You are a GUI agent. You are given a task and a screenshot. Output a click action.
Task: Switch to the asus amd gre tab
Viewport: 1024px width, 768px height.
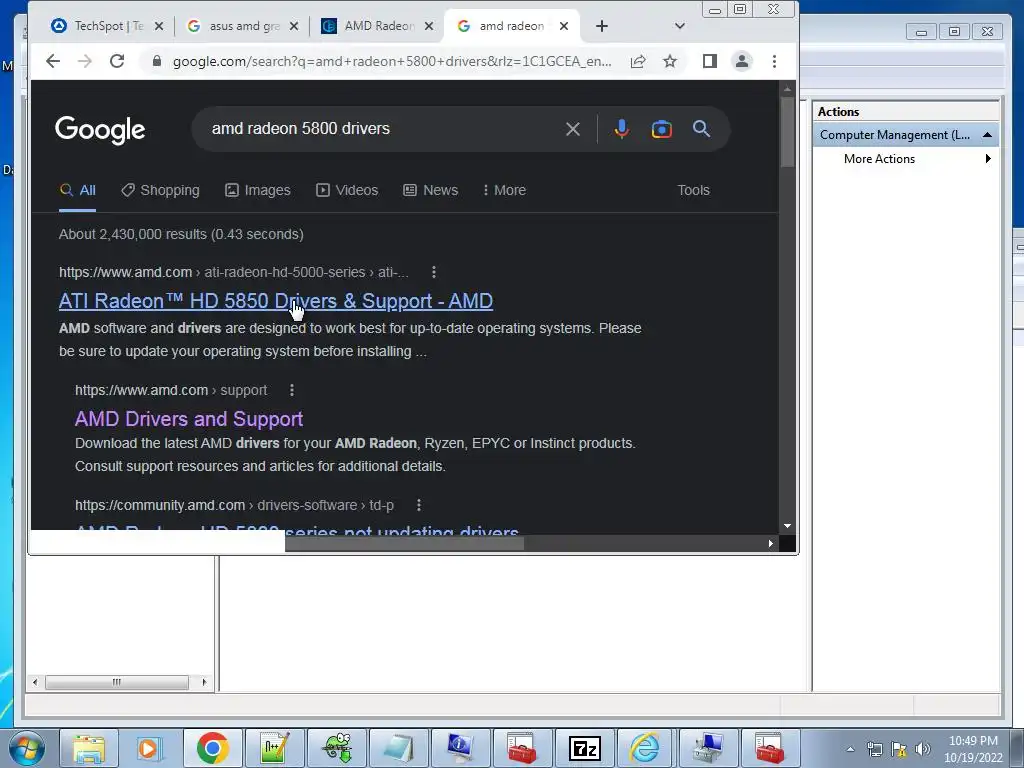[x=235, y=26]
